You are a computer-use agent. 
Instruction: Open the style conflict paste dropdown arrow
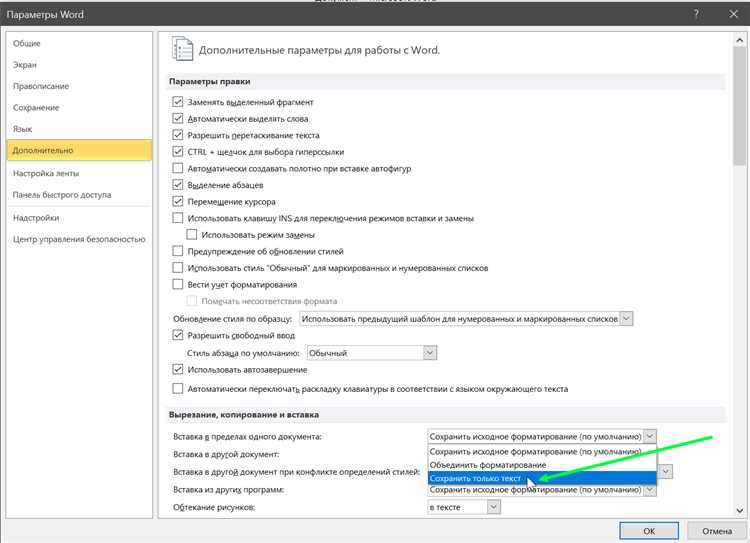[x=666, y=472]
